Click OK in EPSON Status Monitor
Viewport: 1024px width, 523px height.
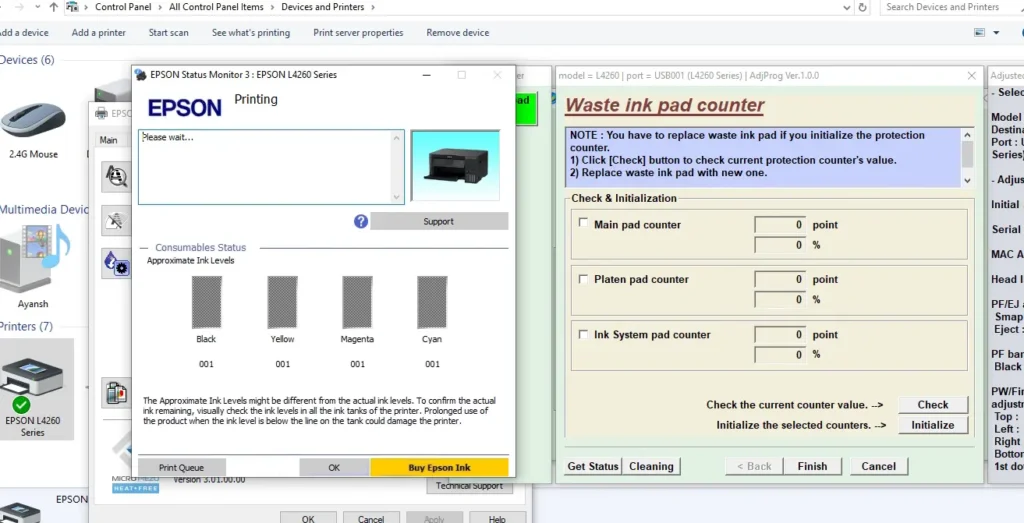tap(334, 468)
